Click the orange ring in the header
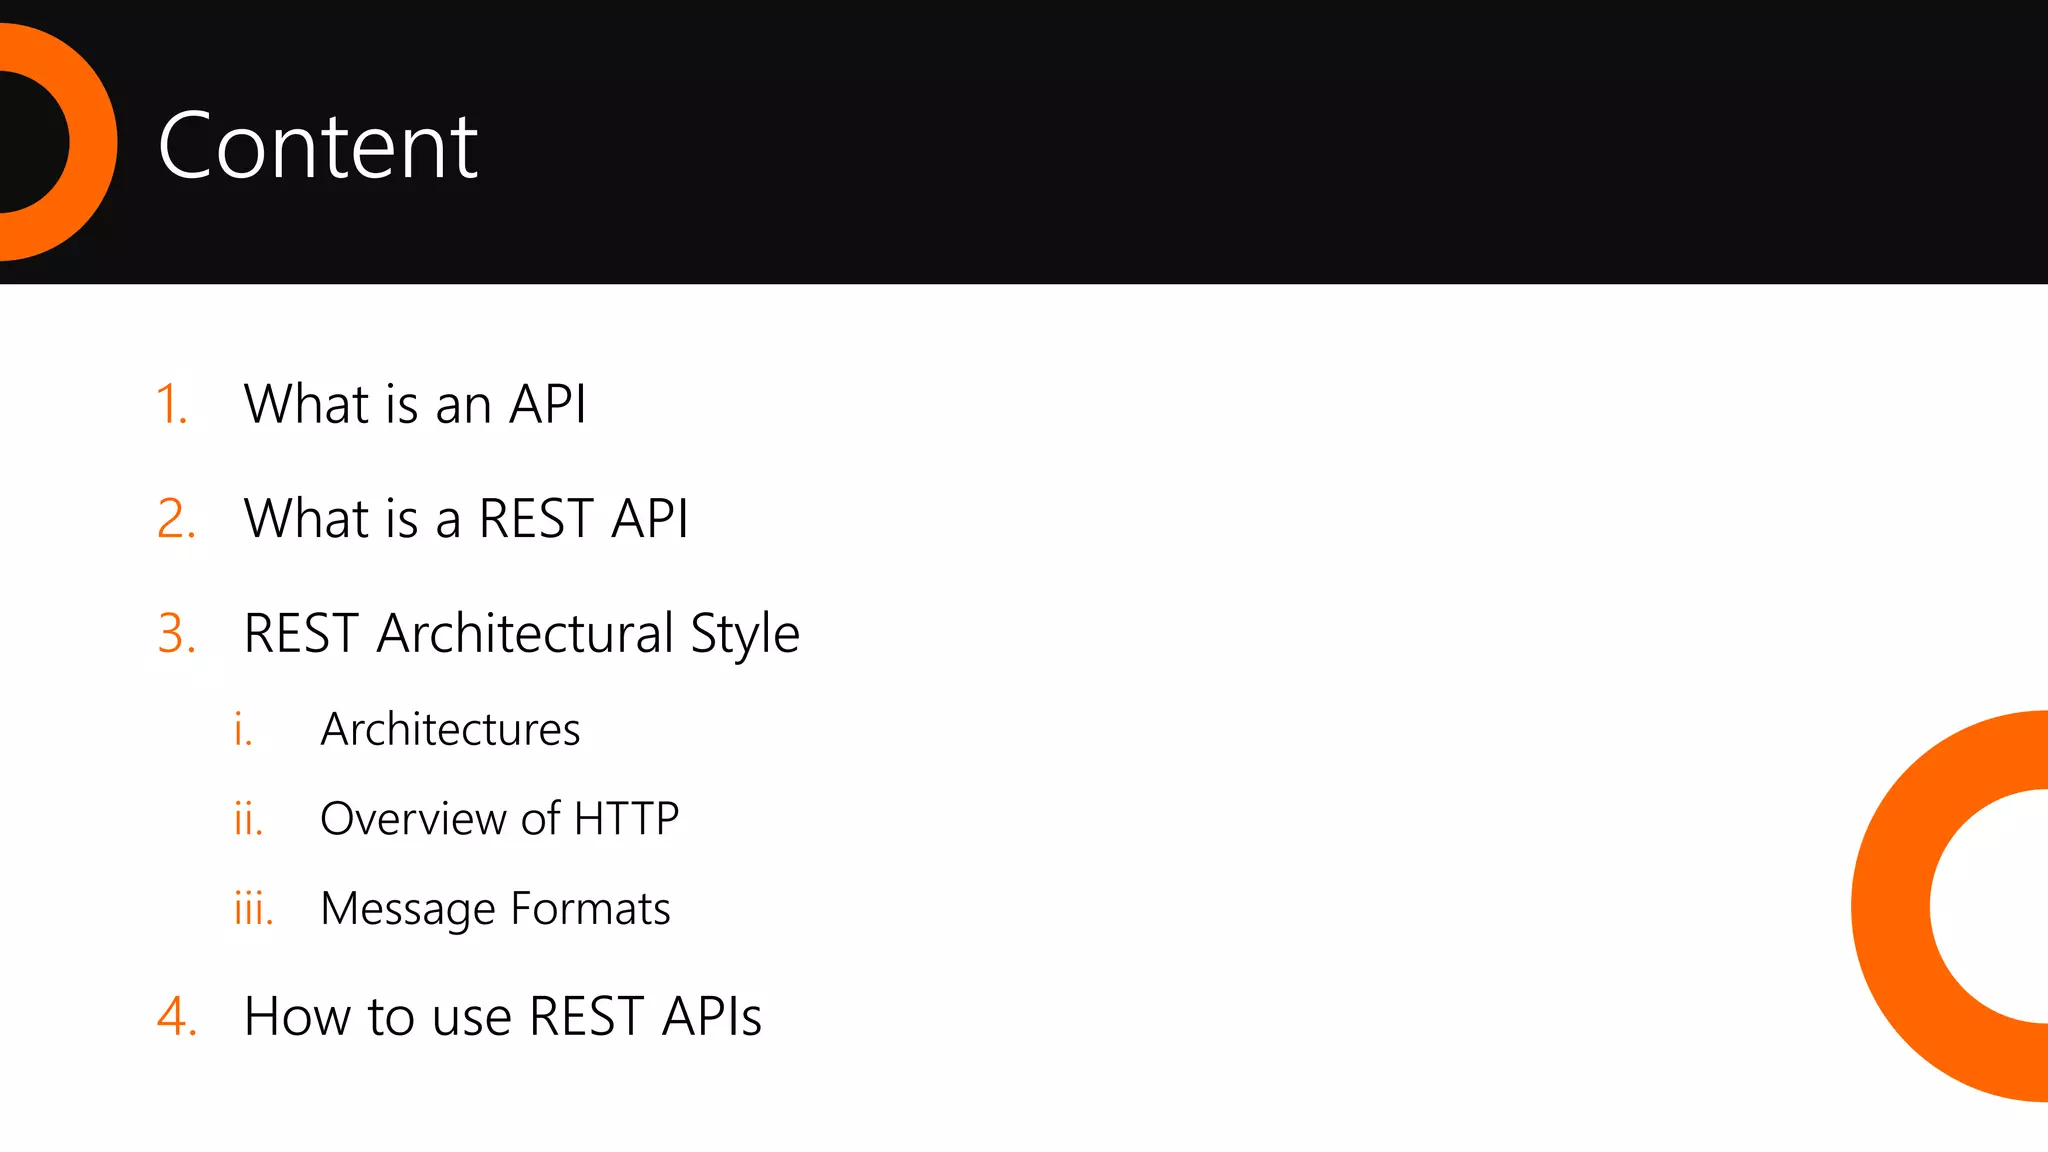 pyautogui.click(x=92, y=142)
